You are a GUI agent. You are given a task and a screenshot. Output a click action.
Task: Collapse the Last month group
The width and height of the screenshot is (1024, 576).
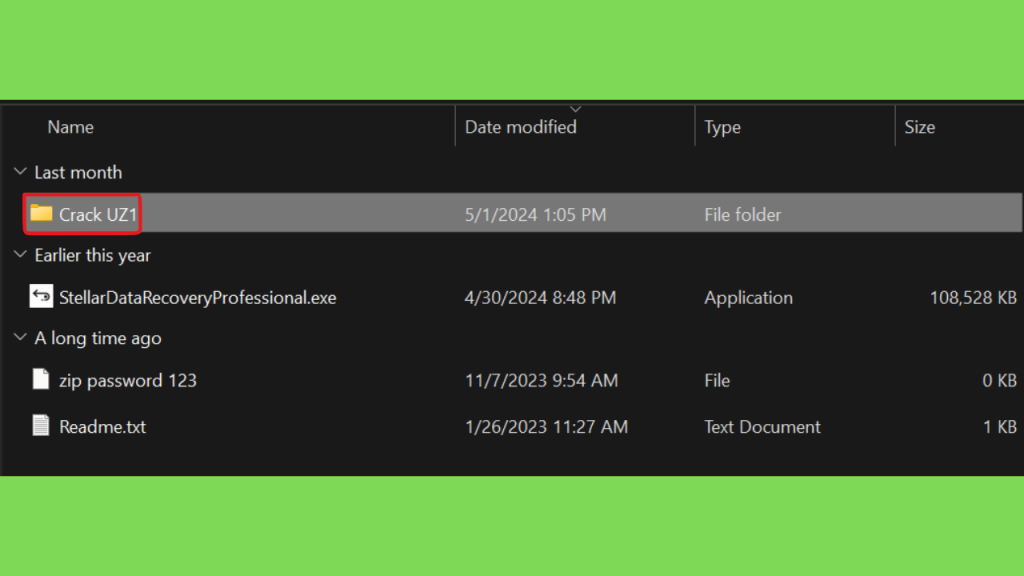coord(20,172)
